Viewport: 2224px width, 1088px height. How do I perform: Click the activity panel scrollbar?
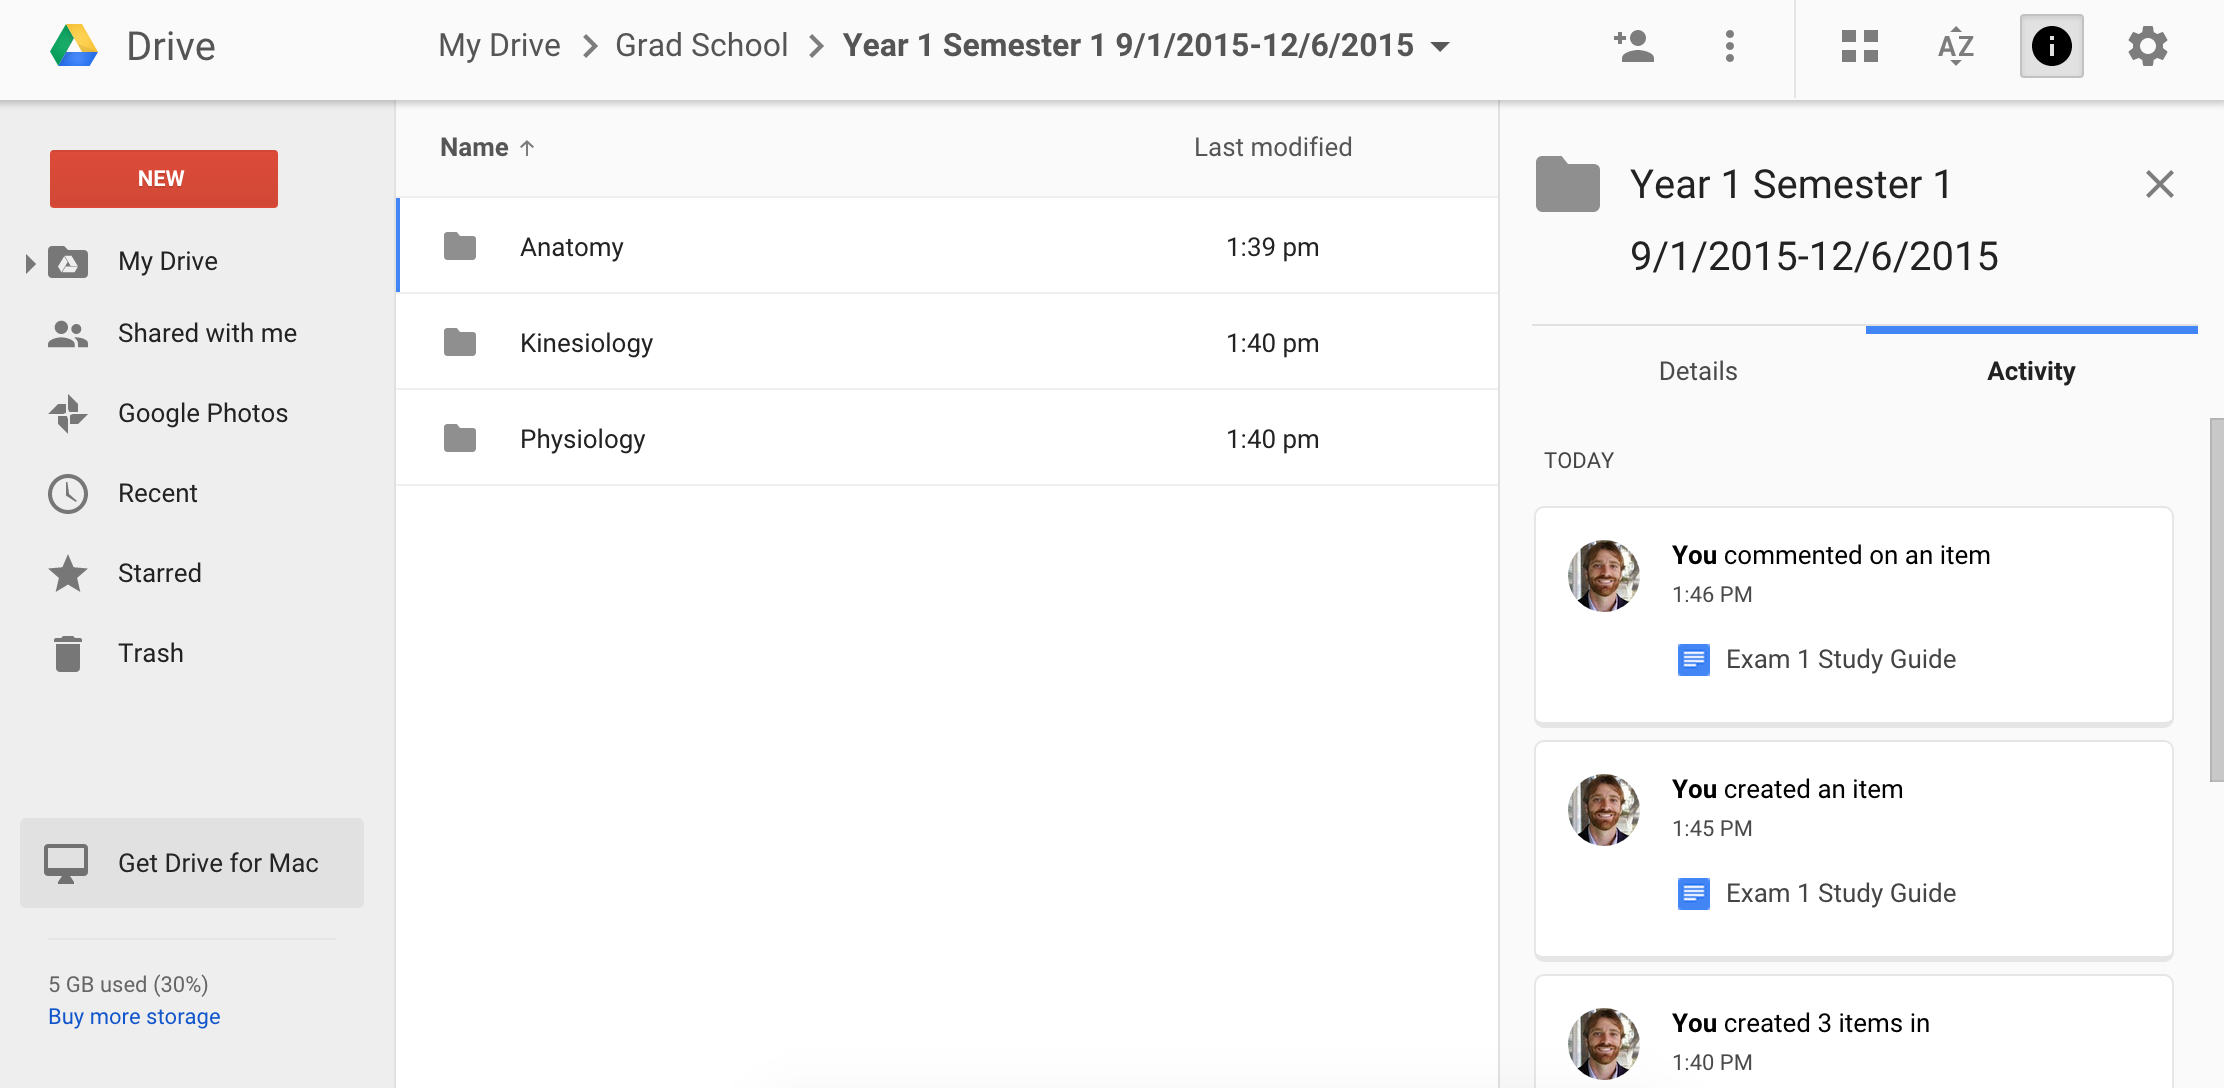[2216, 600]
